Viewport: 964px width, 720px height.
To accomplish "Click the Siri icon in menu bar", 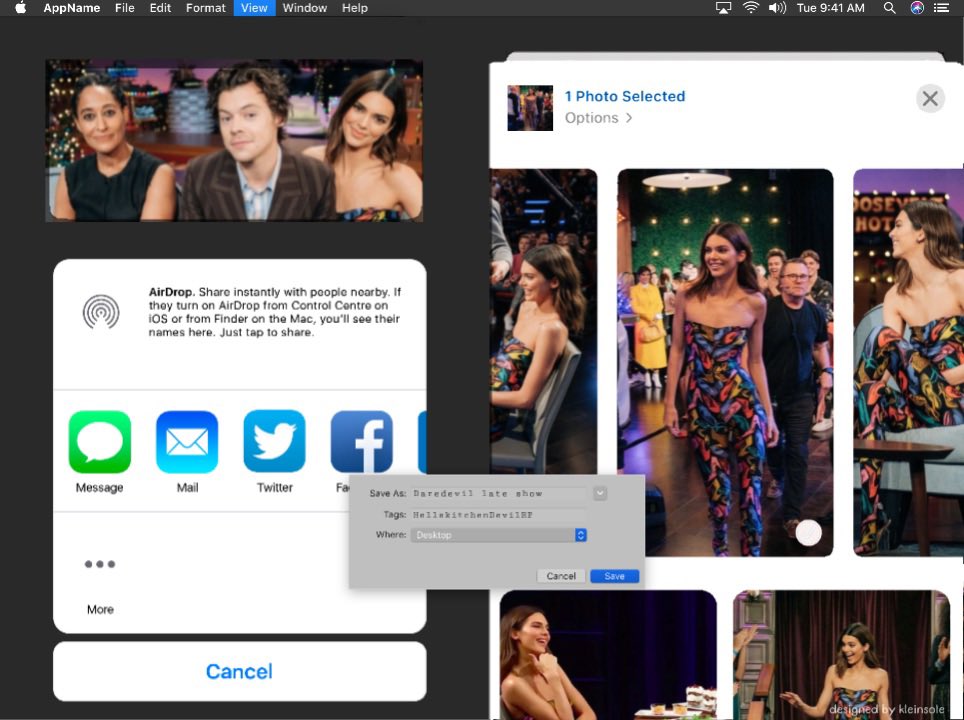I will click(x=917, y=8).
